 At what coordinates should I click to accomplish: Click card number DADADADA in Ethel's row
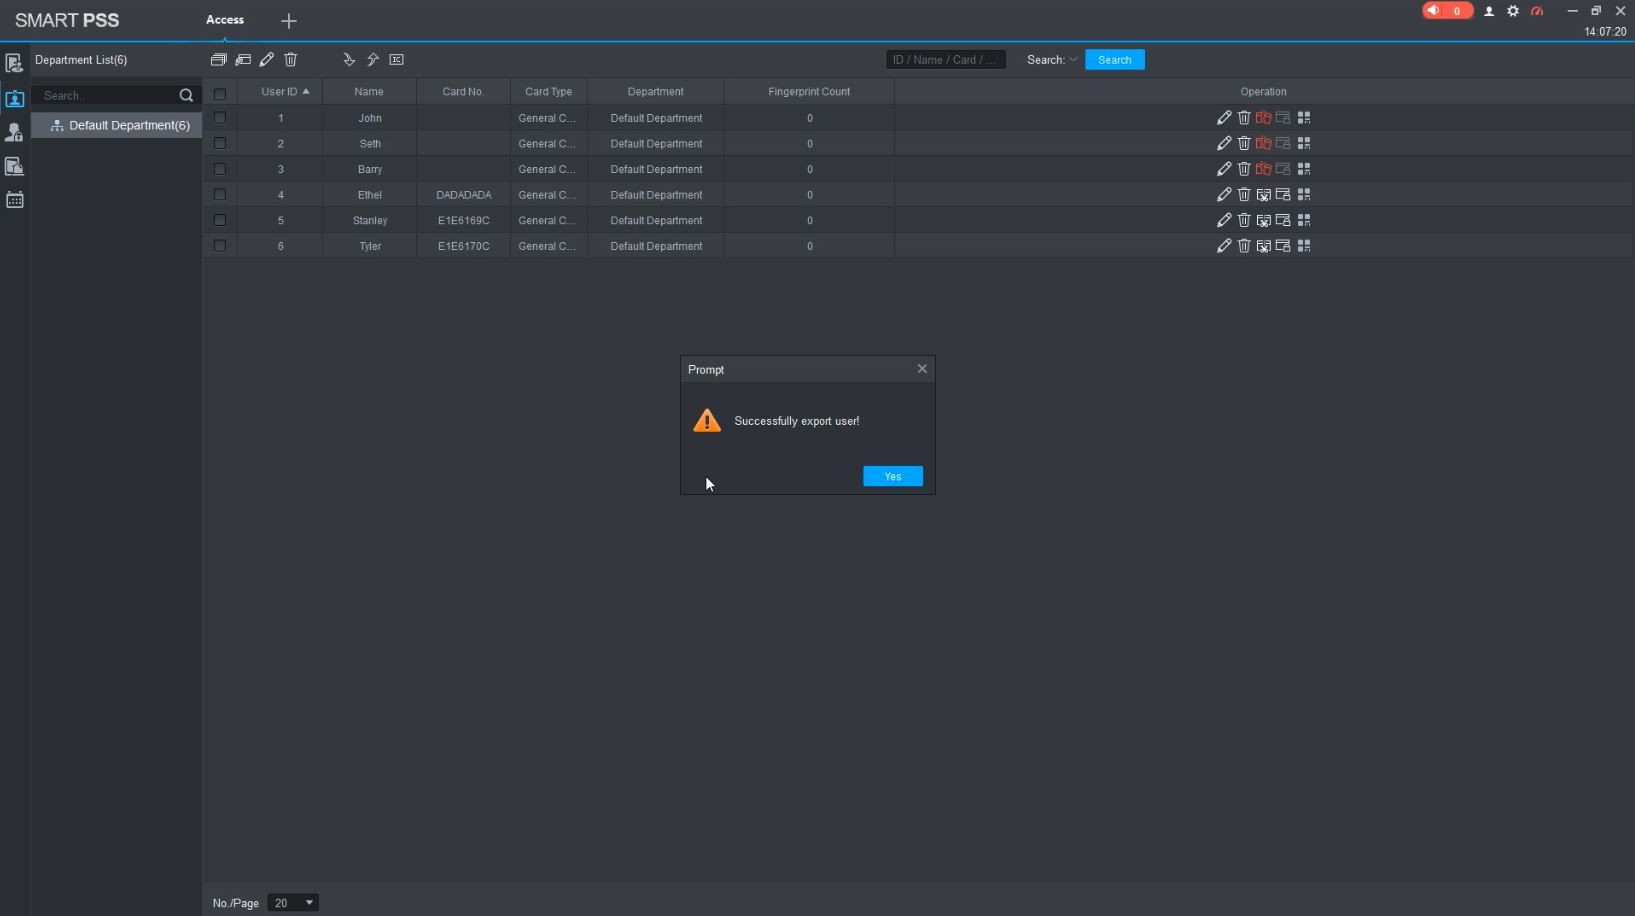pyautogui.click(x=464, y=195)
